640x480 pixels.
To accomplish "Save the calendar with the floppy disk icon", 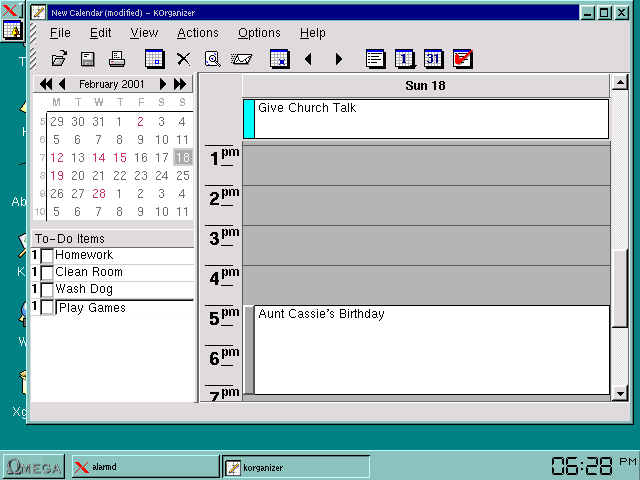I will pyautogui.click(x=87, y=59).
